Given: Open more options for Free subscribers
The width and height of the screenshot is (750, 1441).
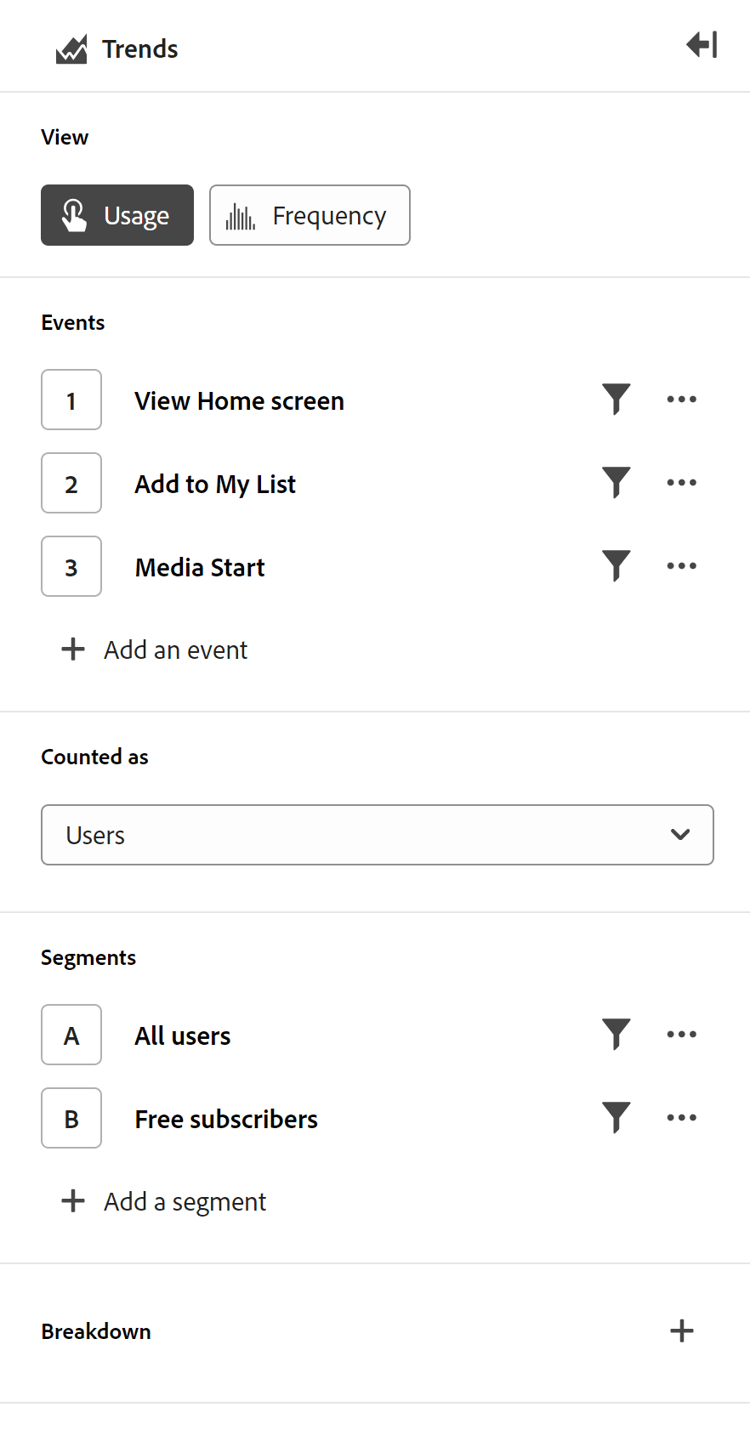Looking at the screenshot, I should point(681,1118).
